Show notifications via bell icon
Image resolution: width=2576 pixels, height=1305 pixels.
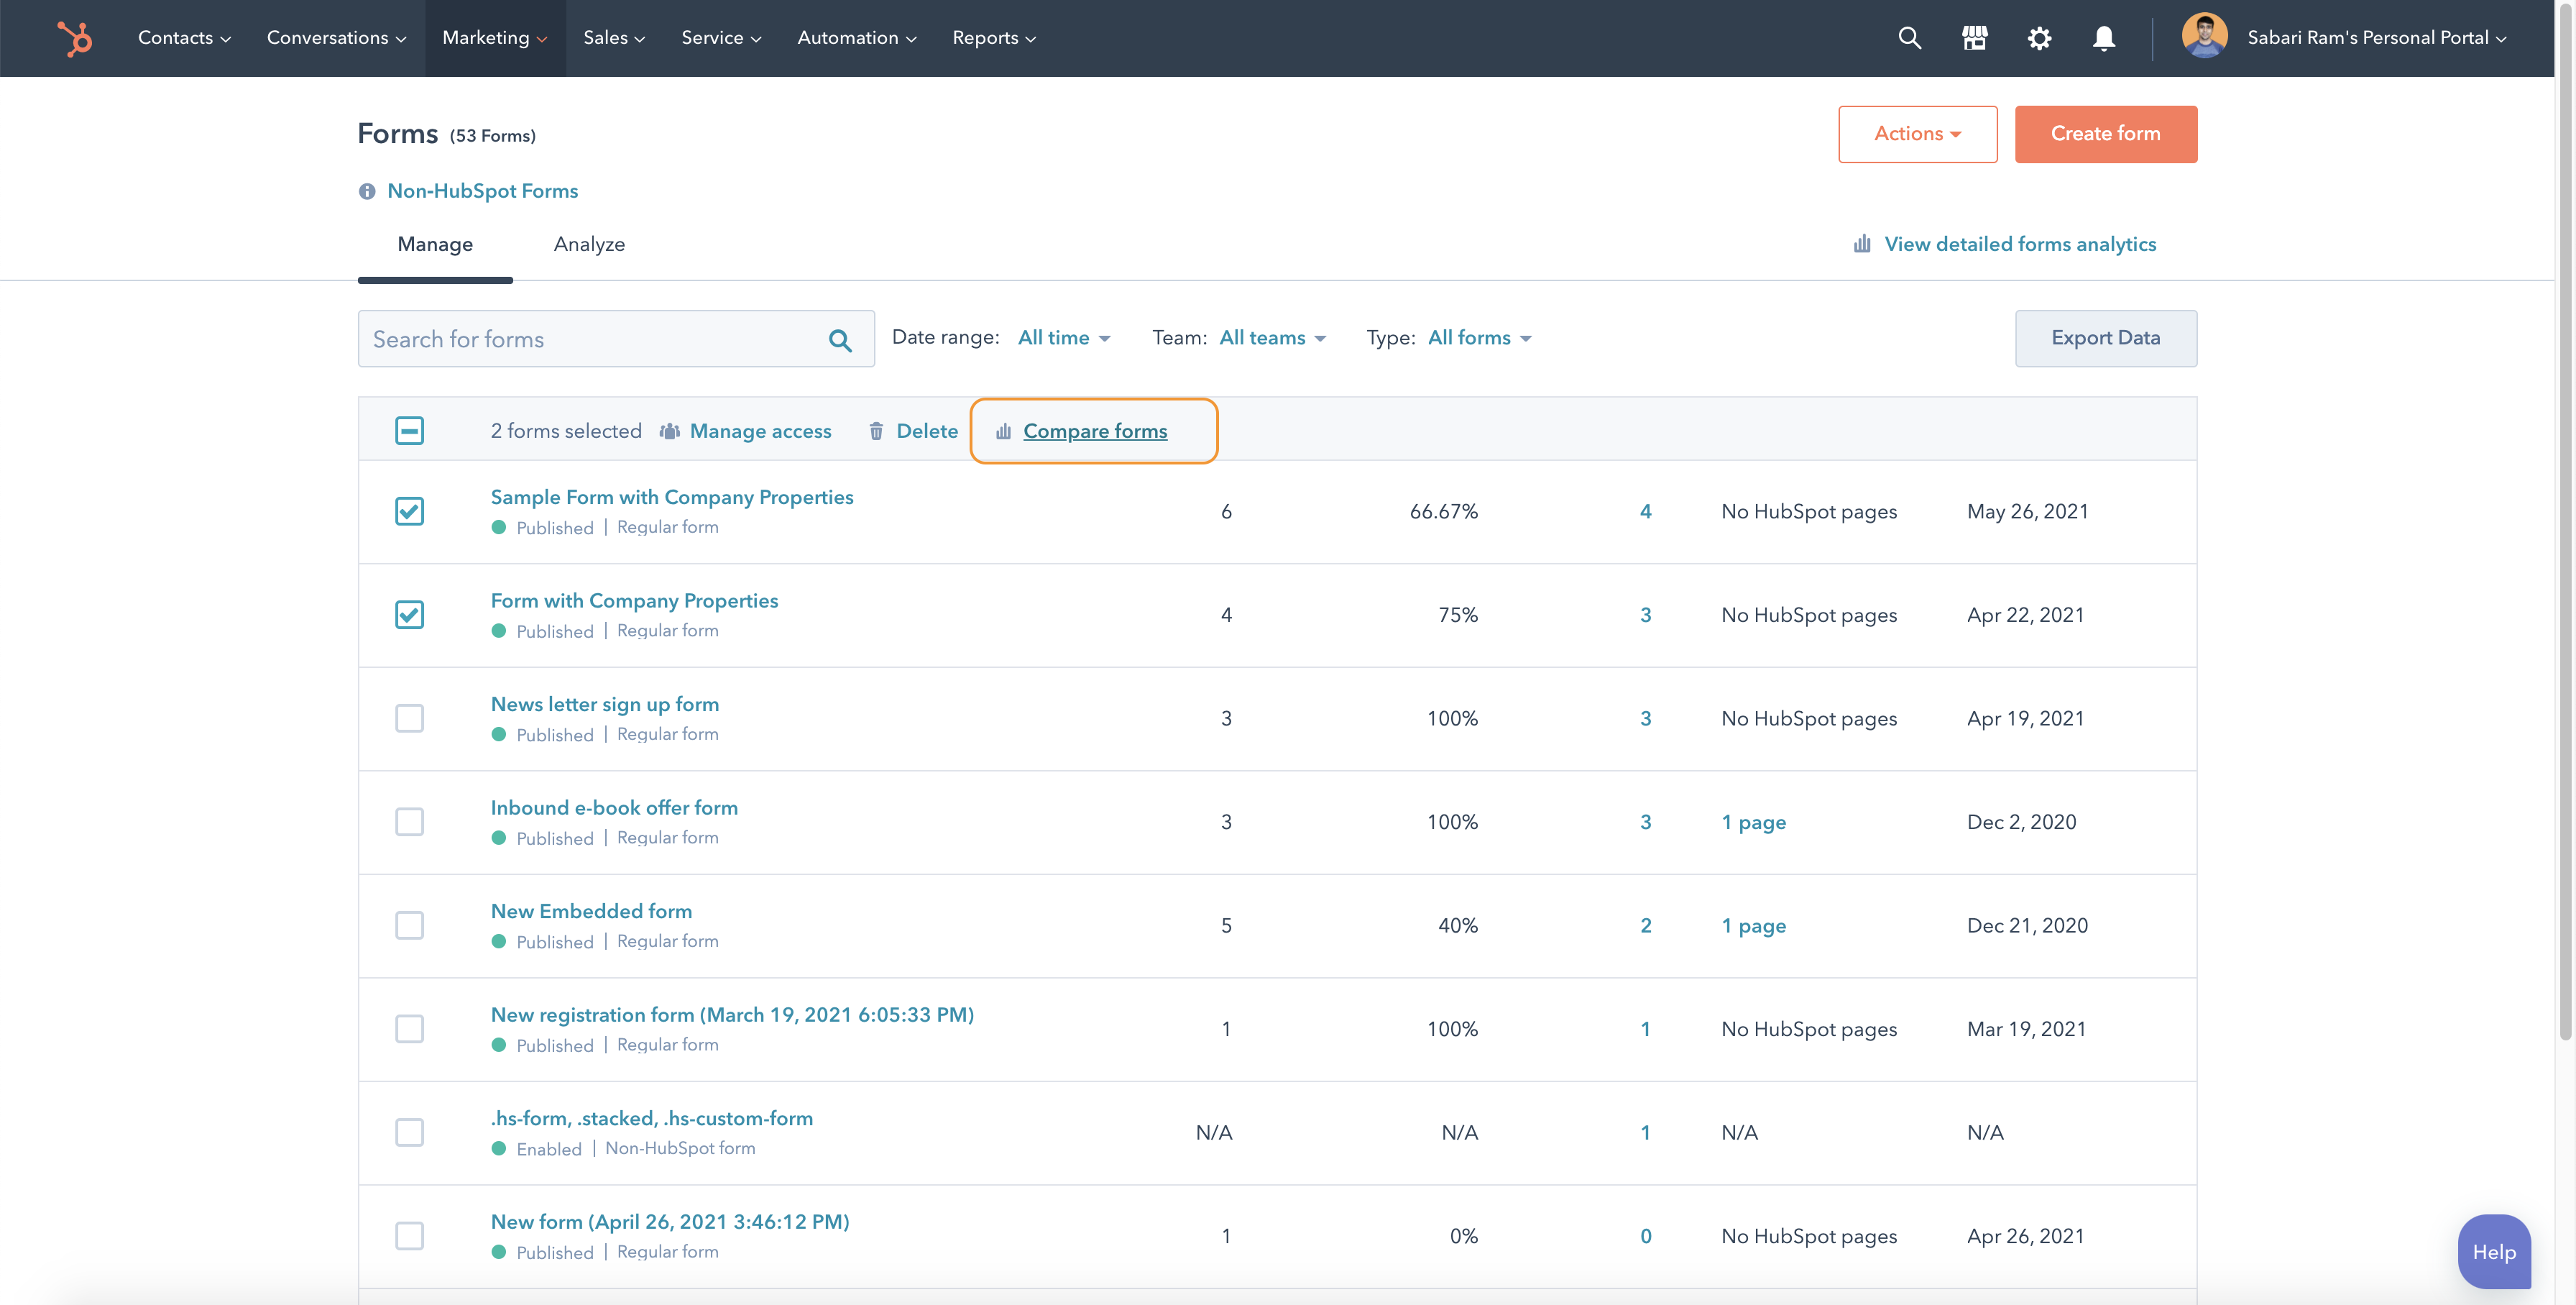tap(2103, 38)
